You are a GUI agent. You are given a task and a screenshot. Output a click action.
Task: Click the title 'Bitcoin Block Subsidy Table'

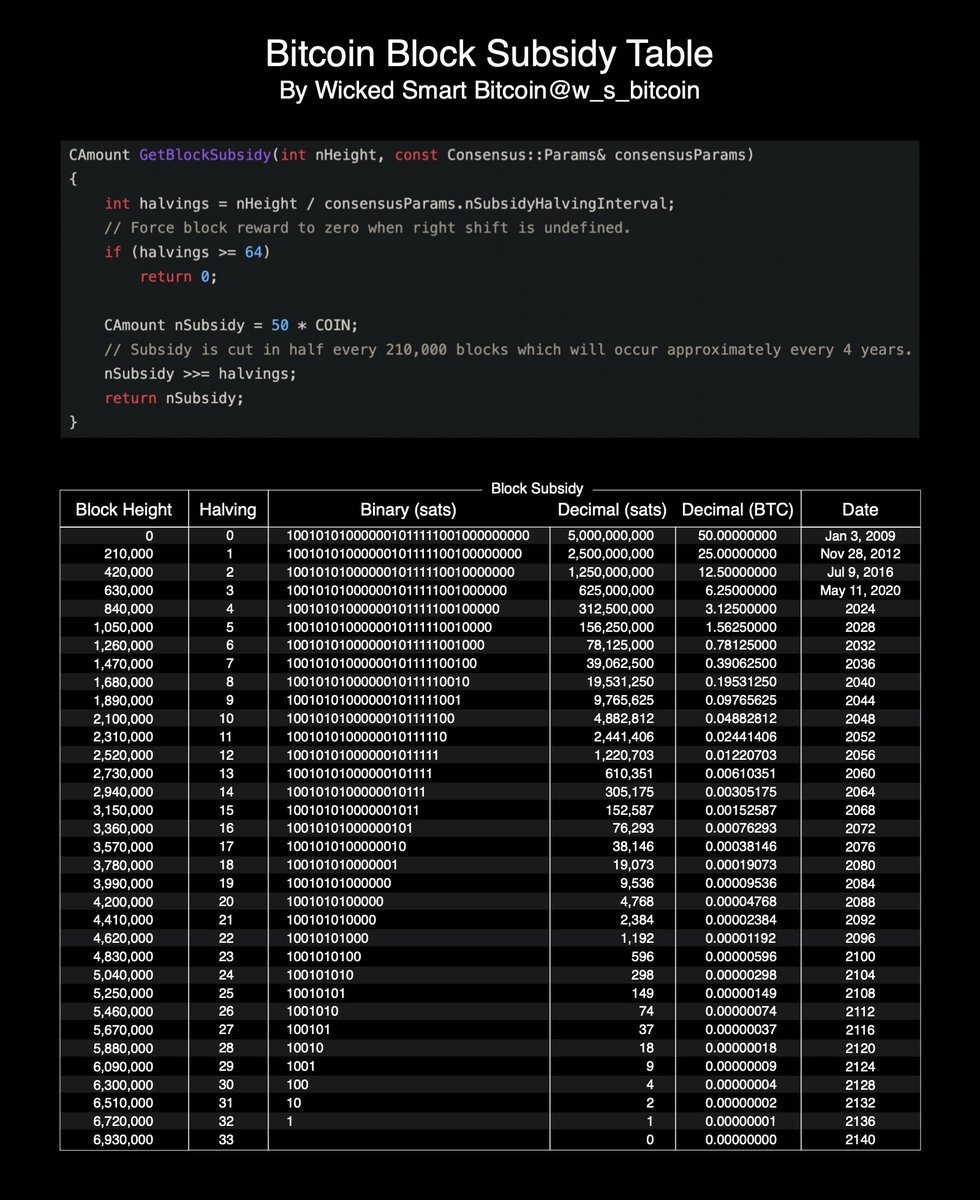tap(490, 53)
